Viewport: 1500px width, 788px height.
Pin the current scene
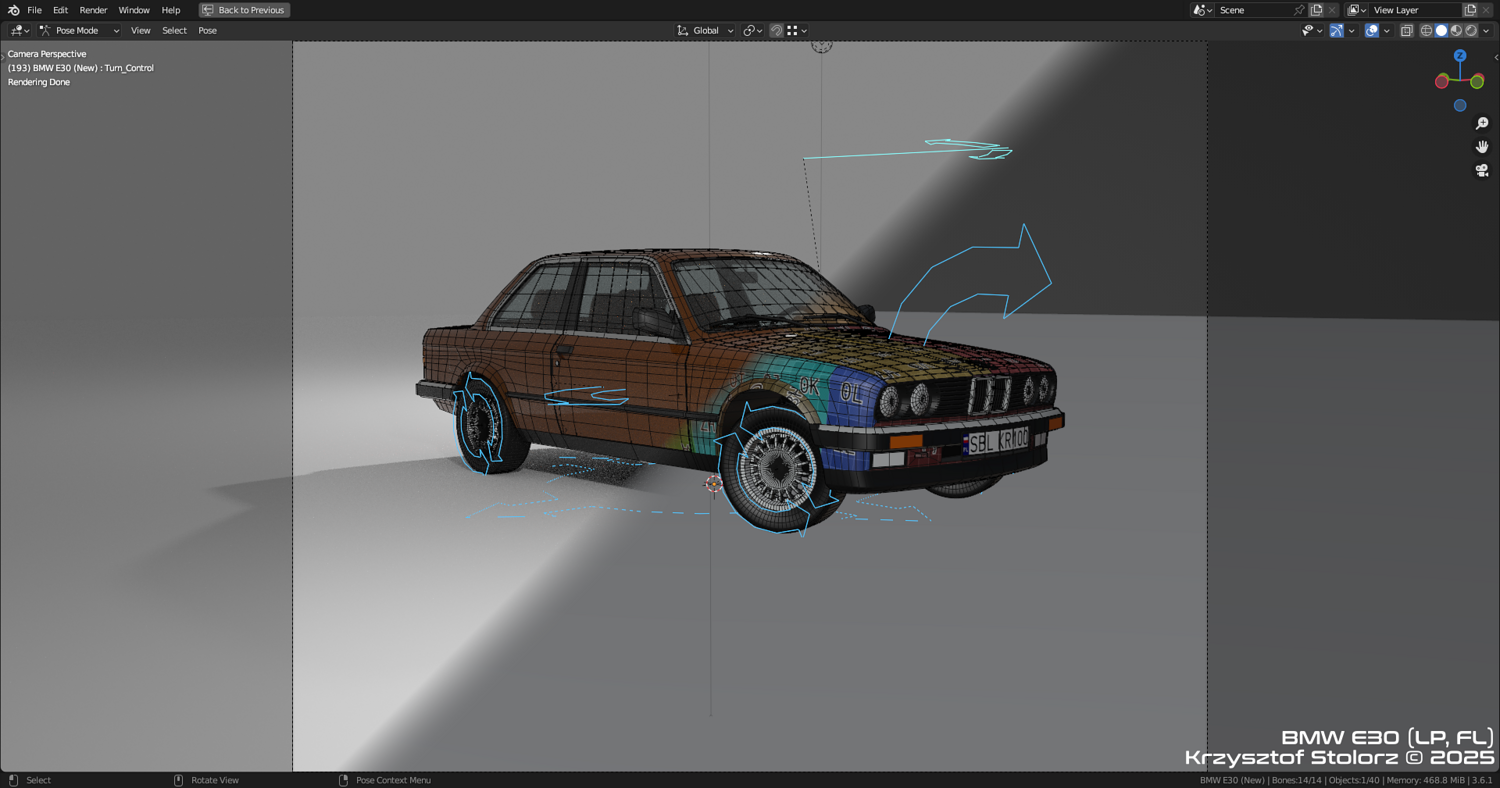tap(1299, 10)
